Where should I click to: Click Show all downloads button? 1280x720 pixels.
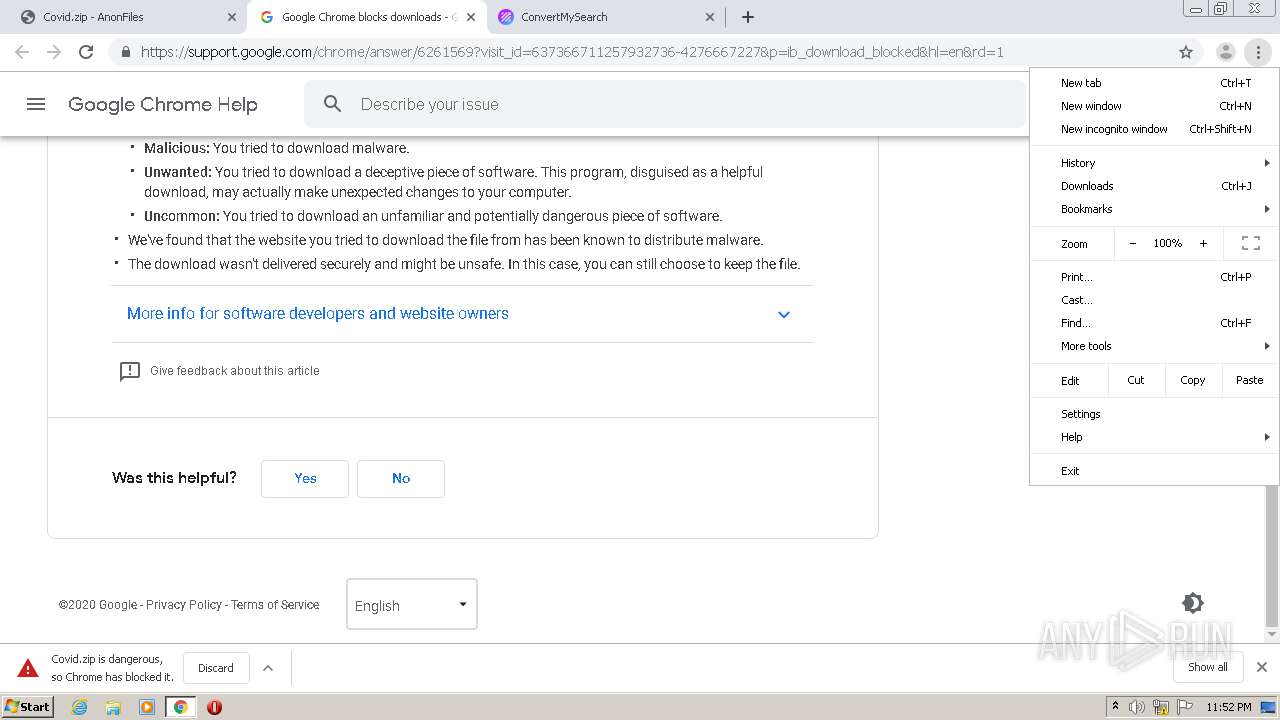click(x=1207, y=667)
